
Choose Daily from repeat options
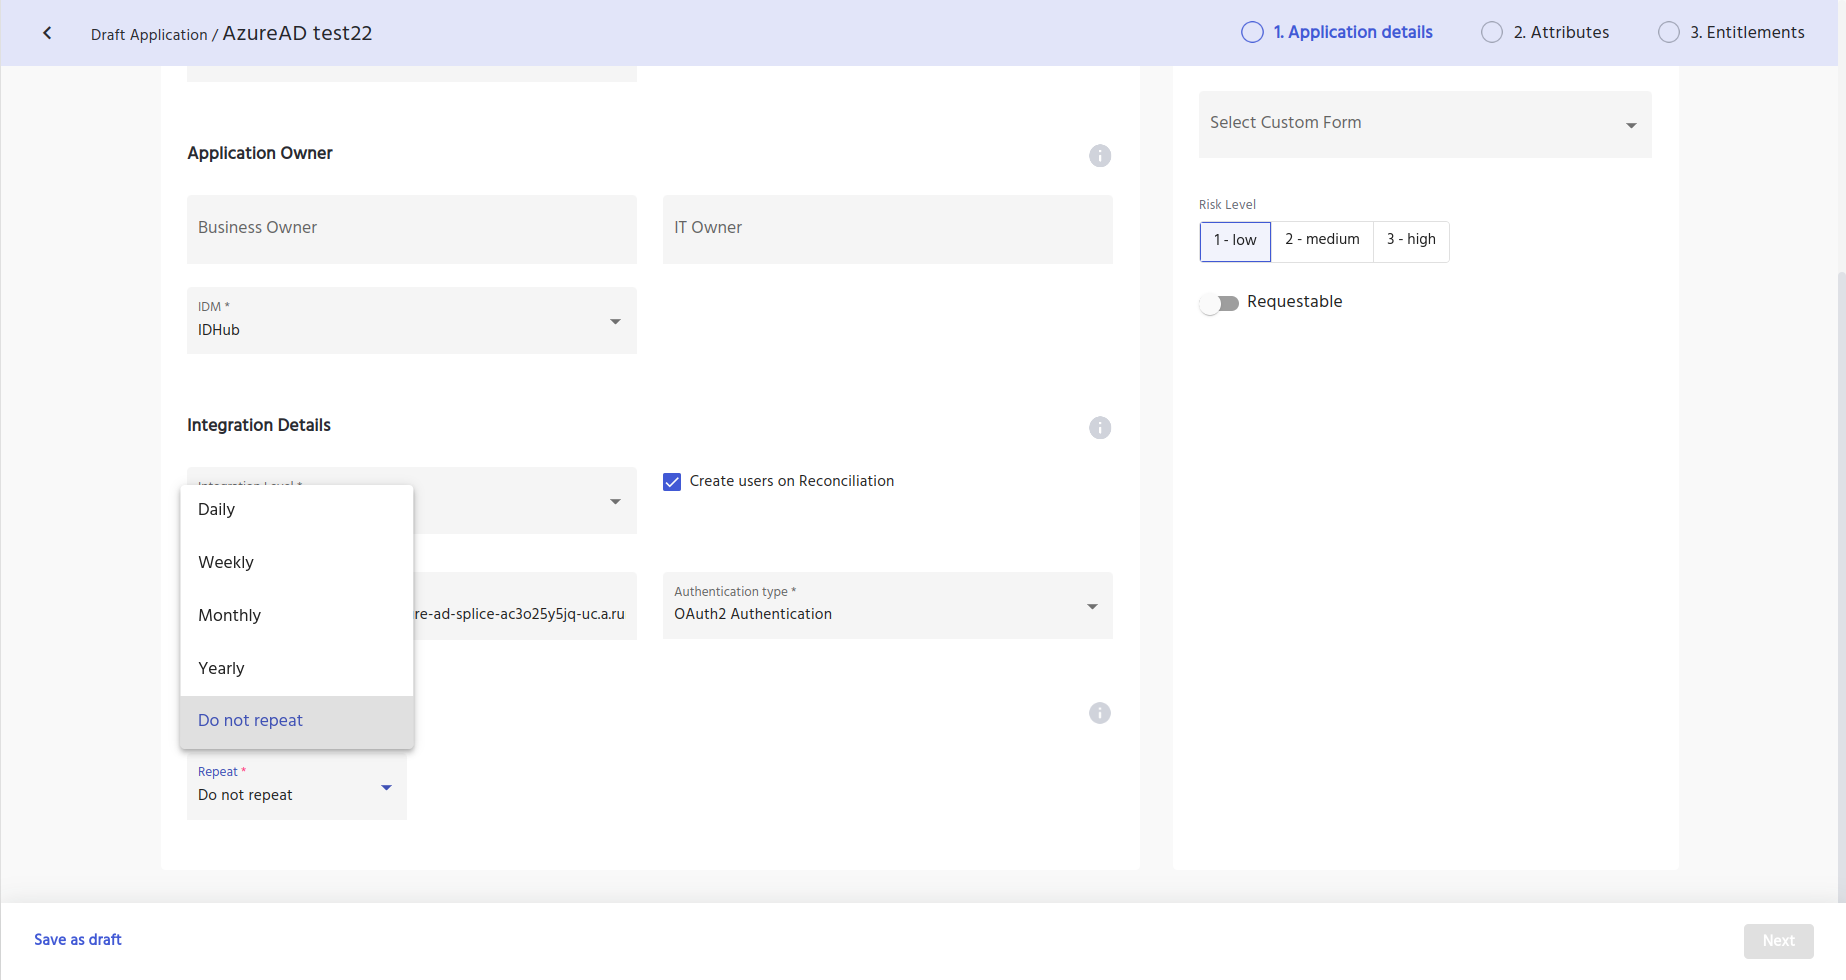[217, 510]
